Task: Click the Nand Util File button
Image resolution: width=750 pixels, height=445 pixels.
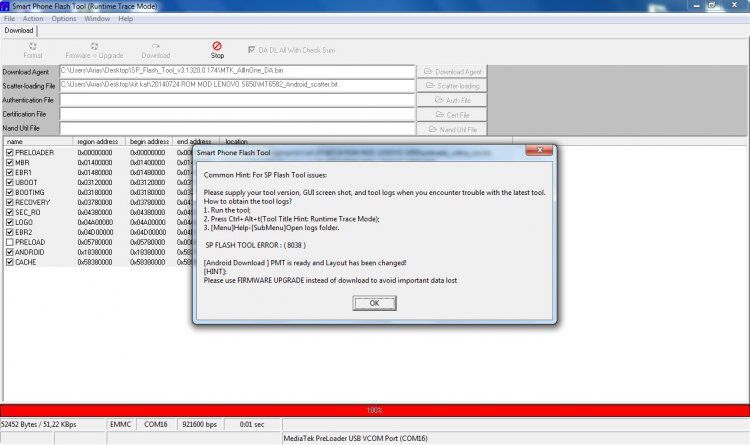Action: coord(452,129)
